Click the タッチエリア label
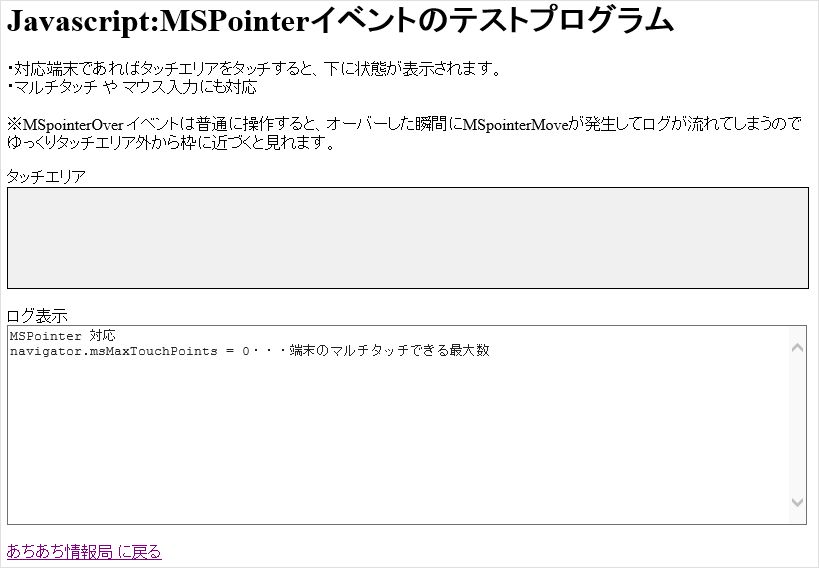The height and width of the screenshot is (568, 819). pos(46,177)
